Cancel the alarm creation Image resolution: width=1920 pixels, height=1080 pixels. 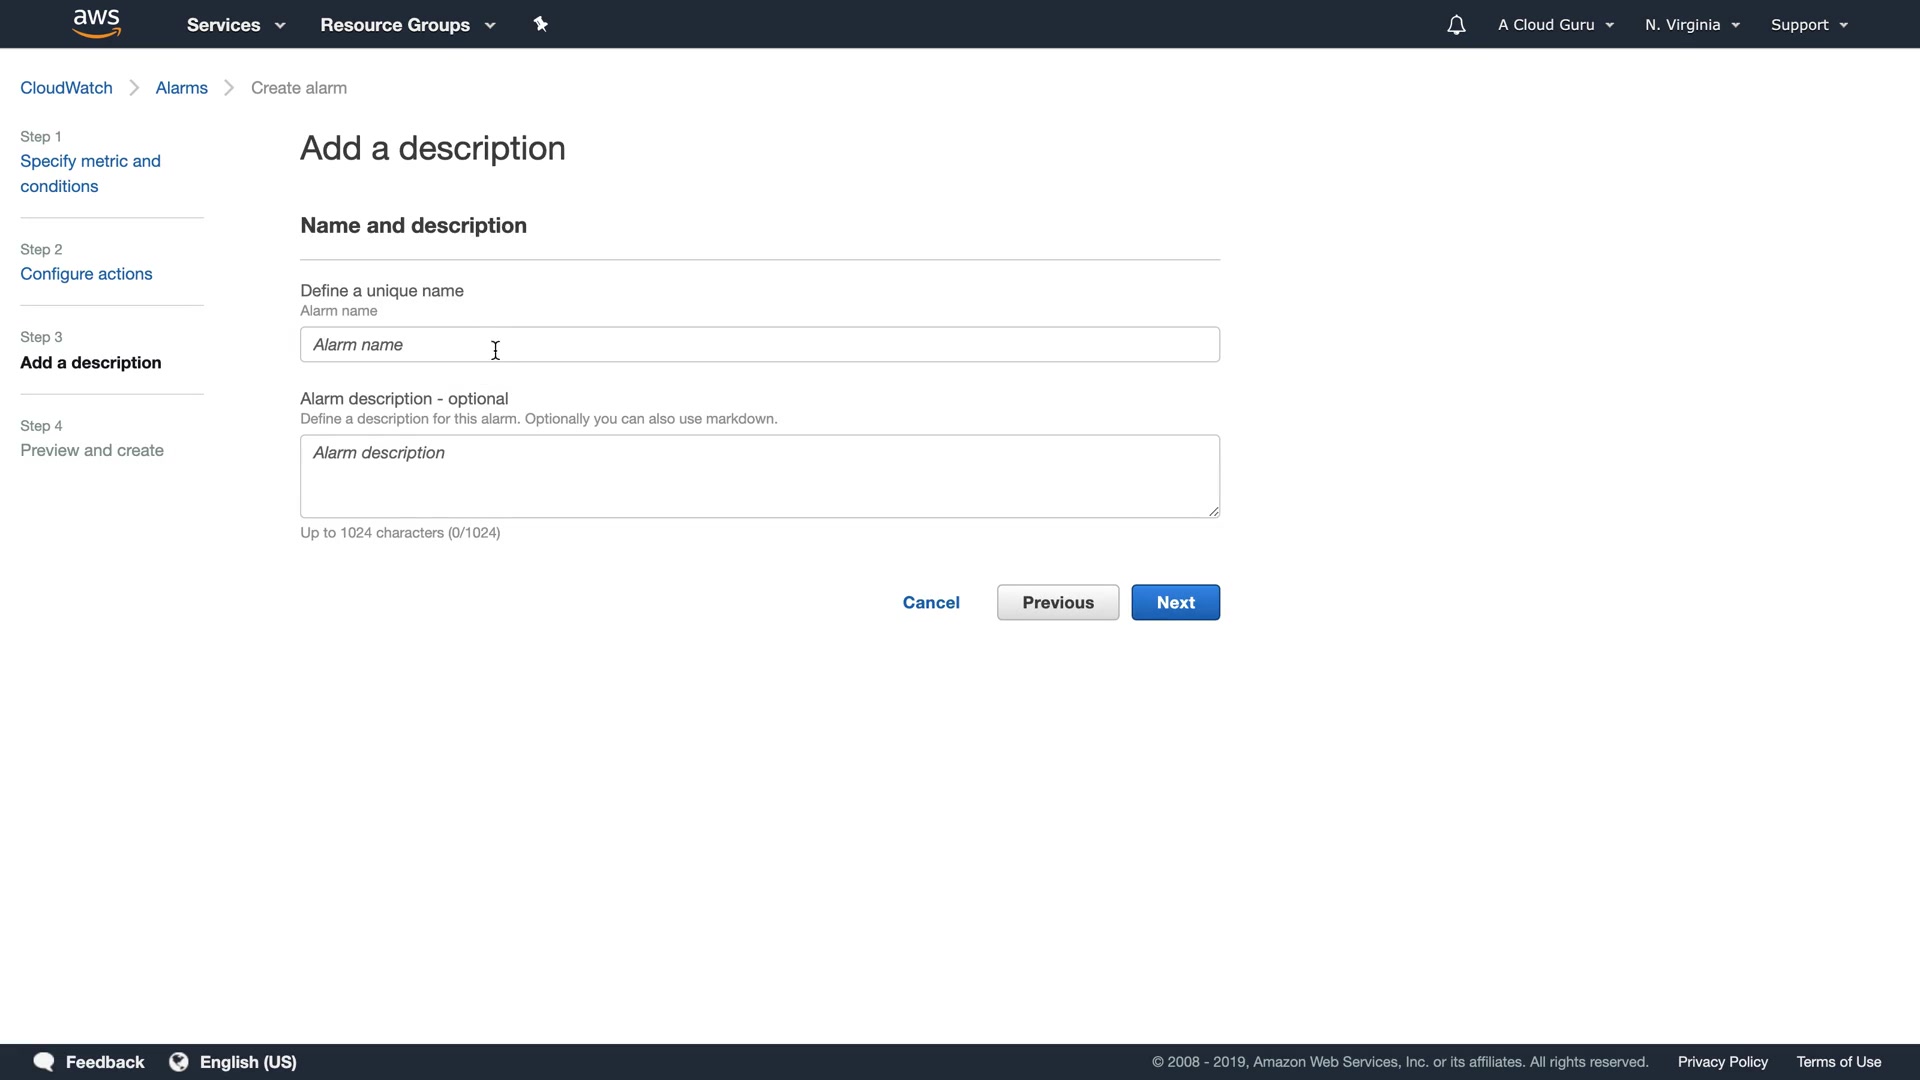pyautogui.click(x=931, y=603)
